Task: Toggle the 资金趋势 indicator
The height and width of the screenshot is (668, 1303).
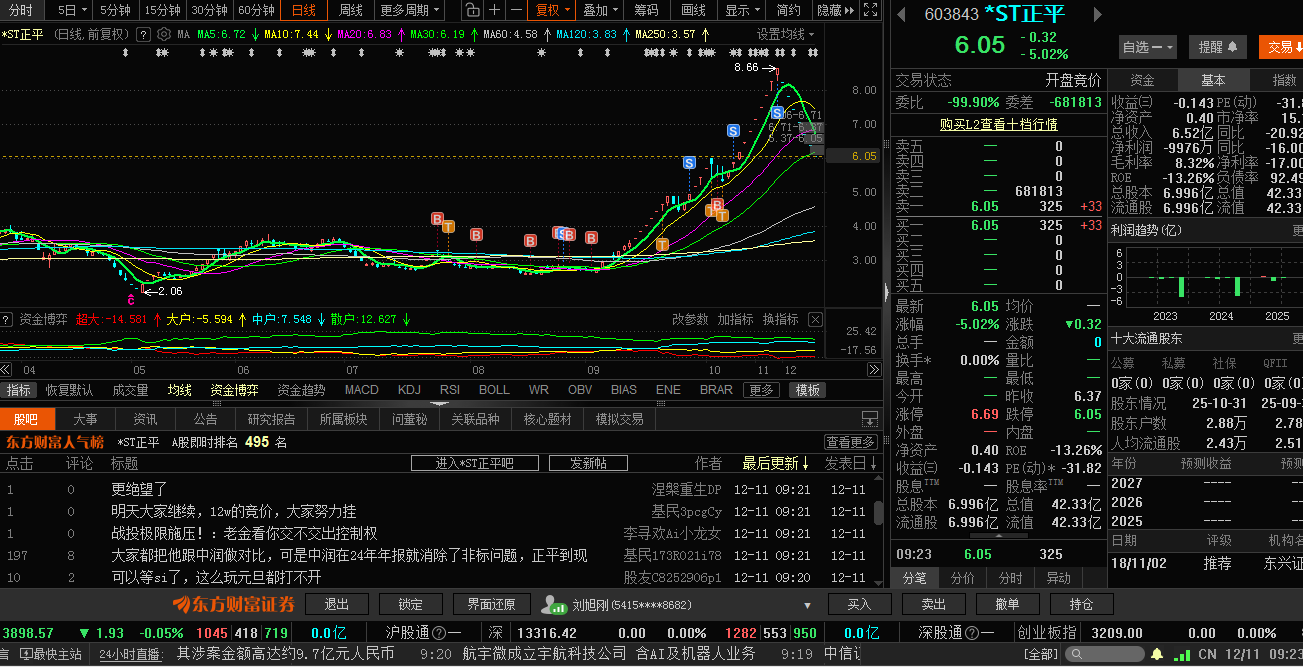Action: (301, 390)
